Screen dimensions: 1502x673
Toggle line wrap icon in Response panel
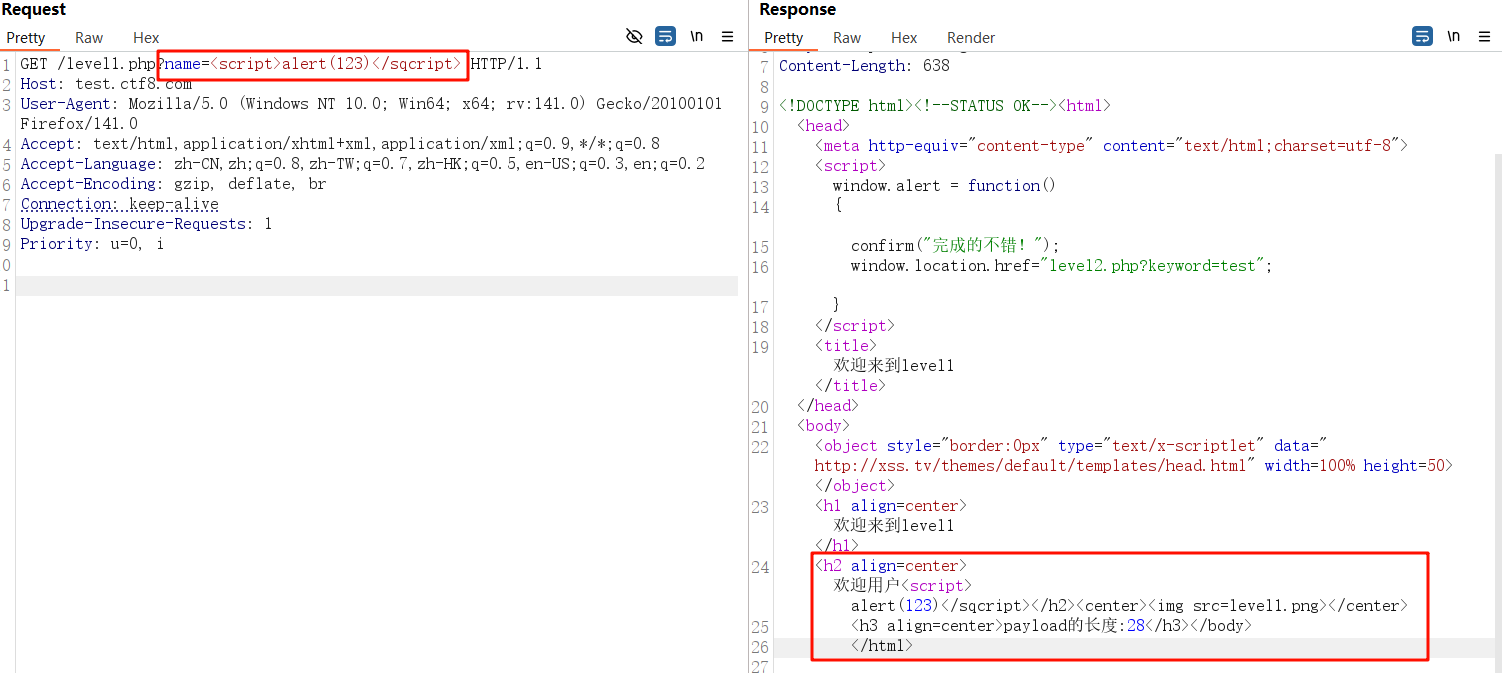[1422, 37]
